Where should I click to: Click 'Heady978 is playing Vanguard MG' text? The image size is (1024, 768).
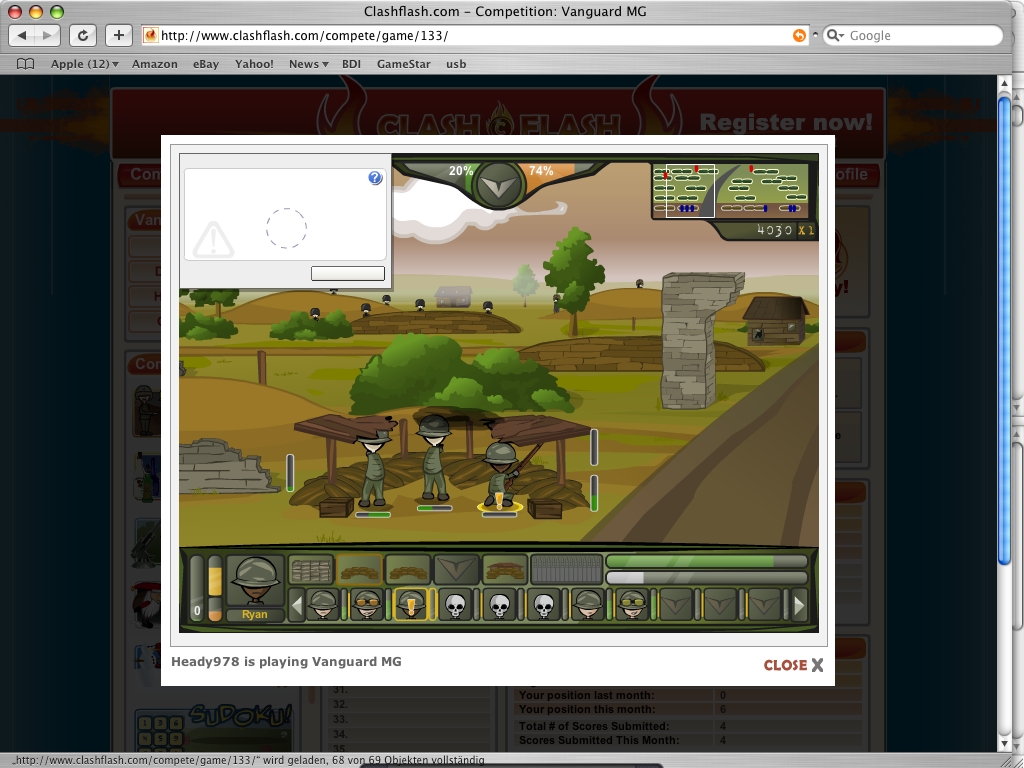click(286, 662)
